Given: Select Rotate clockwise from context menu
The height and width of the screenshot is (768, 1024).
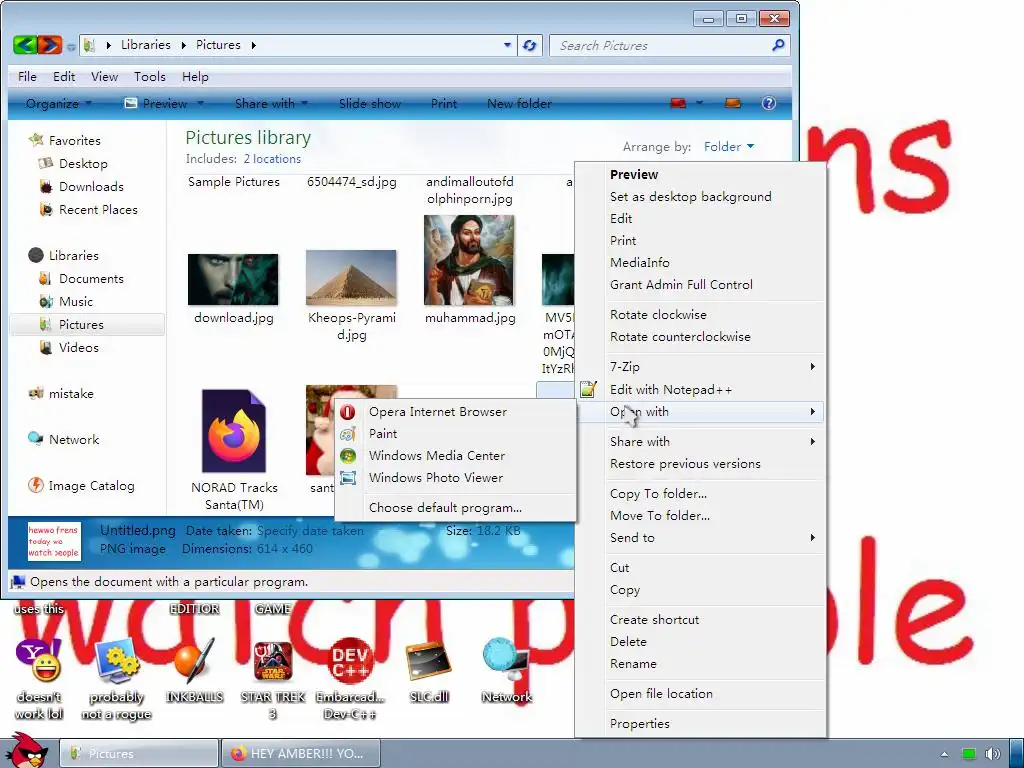Looking at the screenshot, I should (658, 315).
